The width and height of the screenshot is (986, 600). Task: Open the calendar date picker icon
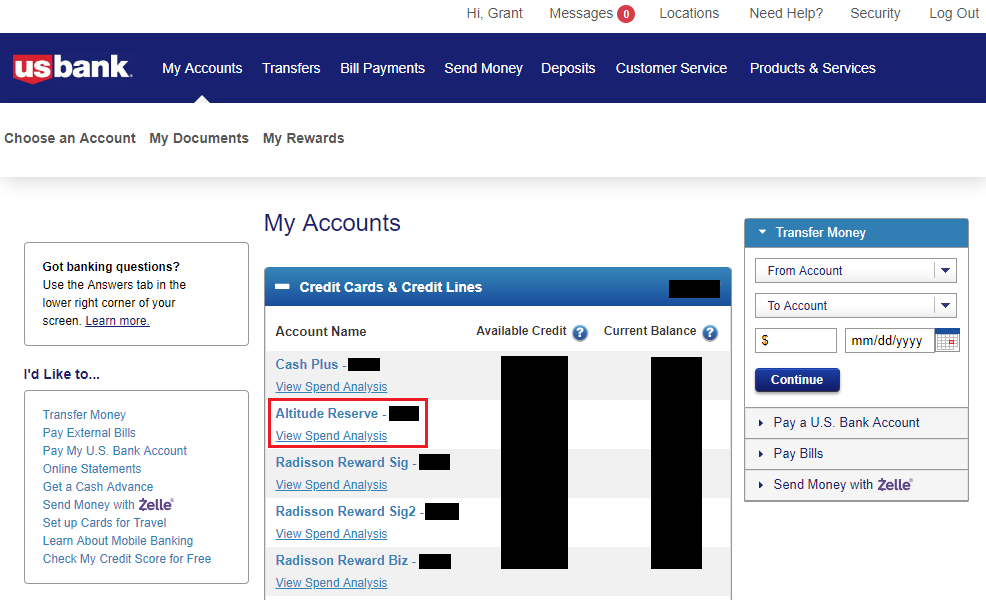(x=947, y=340)
